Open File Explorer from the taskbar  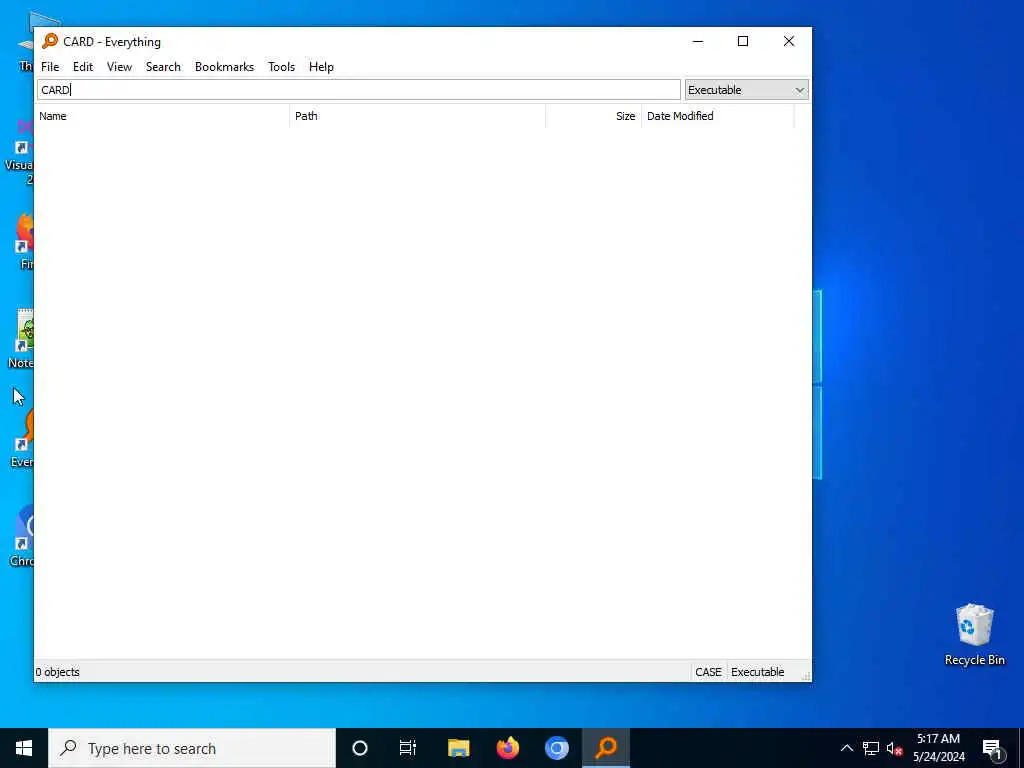(x=458, y=748)
